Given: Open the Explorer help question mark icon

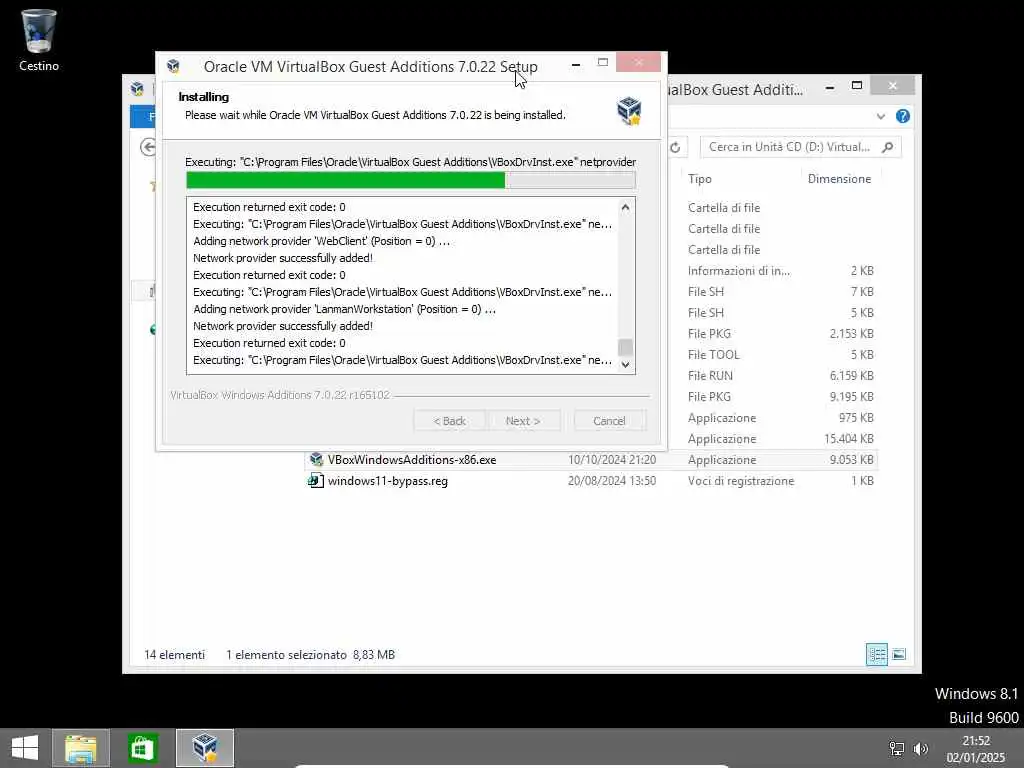Looking at the screenshot, I should coord(903,116).
